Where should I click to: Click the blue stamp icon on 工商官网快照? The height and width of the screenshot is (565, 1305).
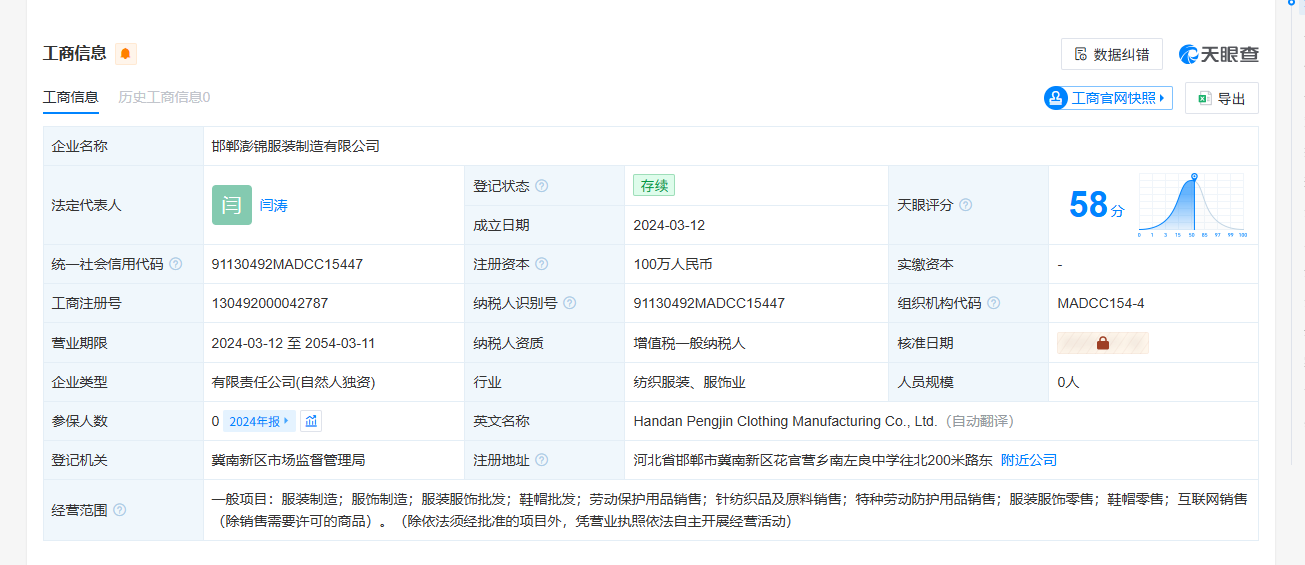pos(1056,98)
